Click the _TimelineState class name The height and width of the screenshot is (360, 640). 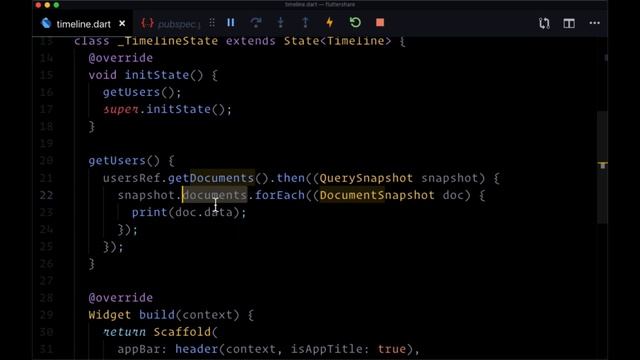(x=168, y=41)
